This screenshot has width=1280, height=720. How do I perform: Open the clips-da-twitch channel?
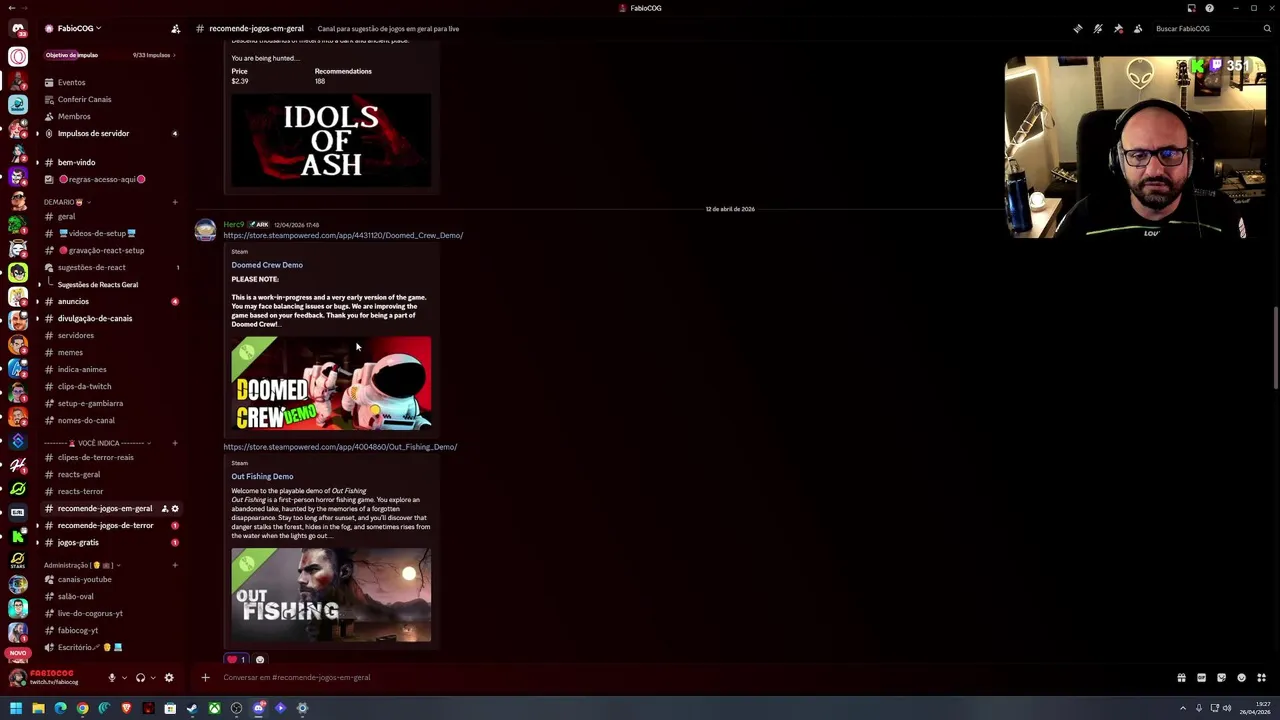(x=110, y=386)
